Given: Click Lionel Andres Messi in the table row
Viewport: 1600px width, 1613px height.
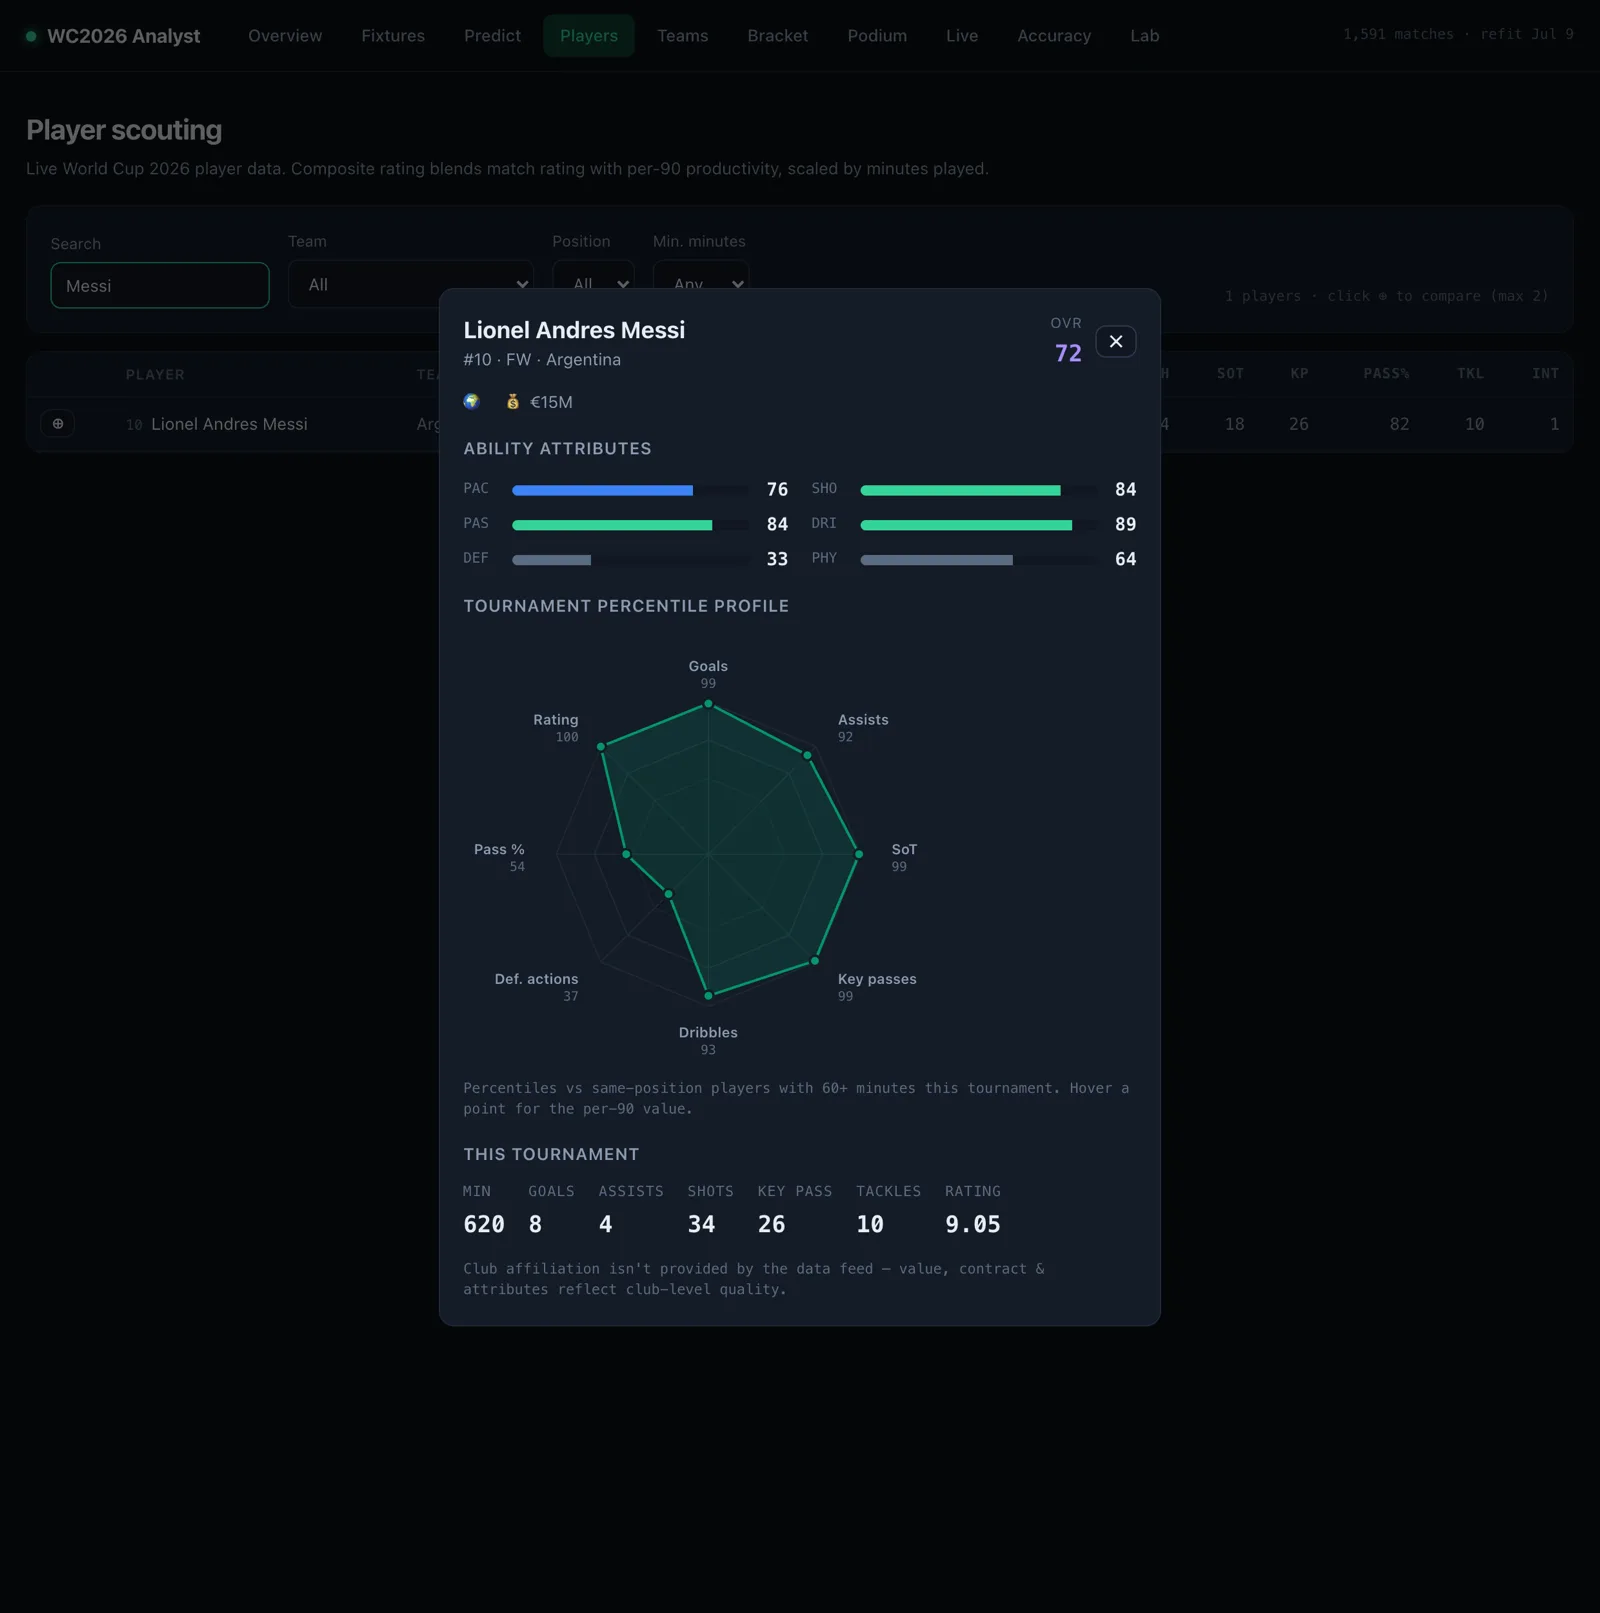Looking at the screenshot, I should click(229, 424).
